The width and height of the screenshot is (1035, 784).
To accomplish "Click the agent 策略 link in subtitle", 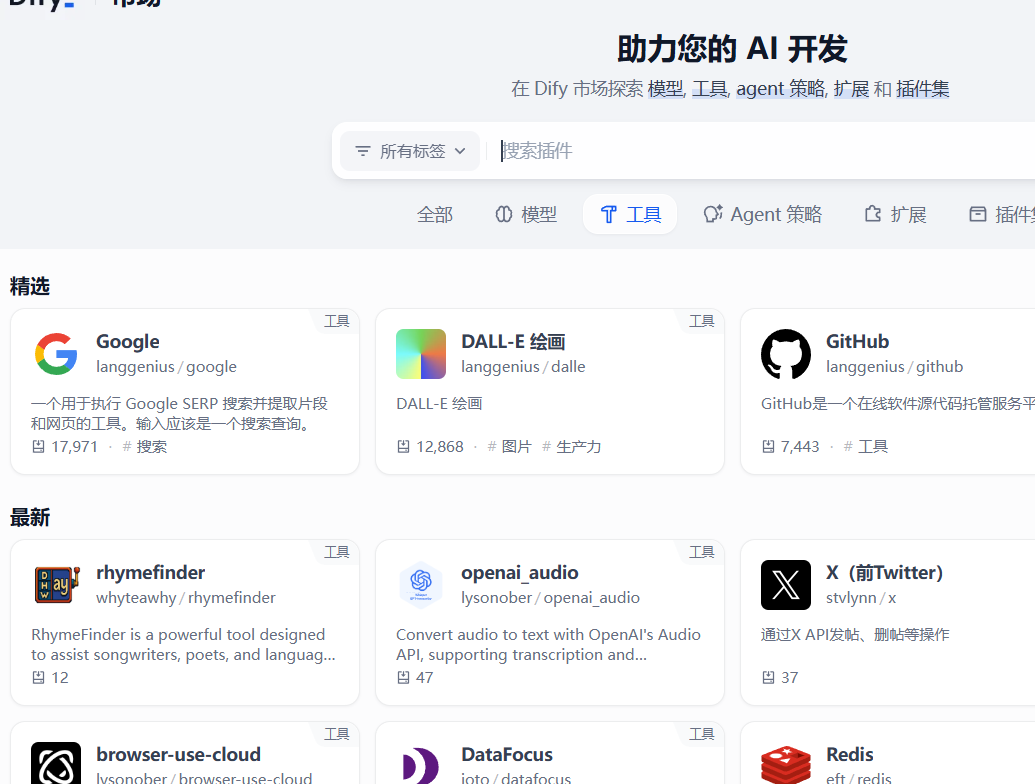I will point(781,88).
